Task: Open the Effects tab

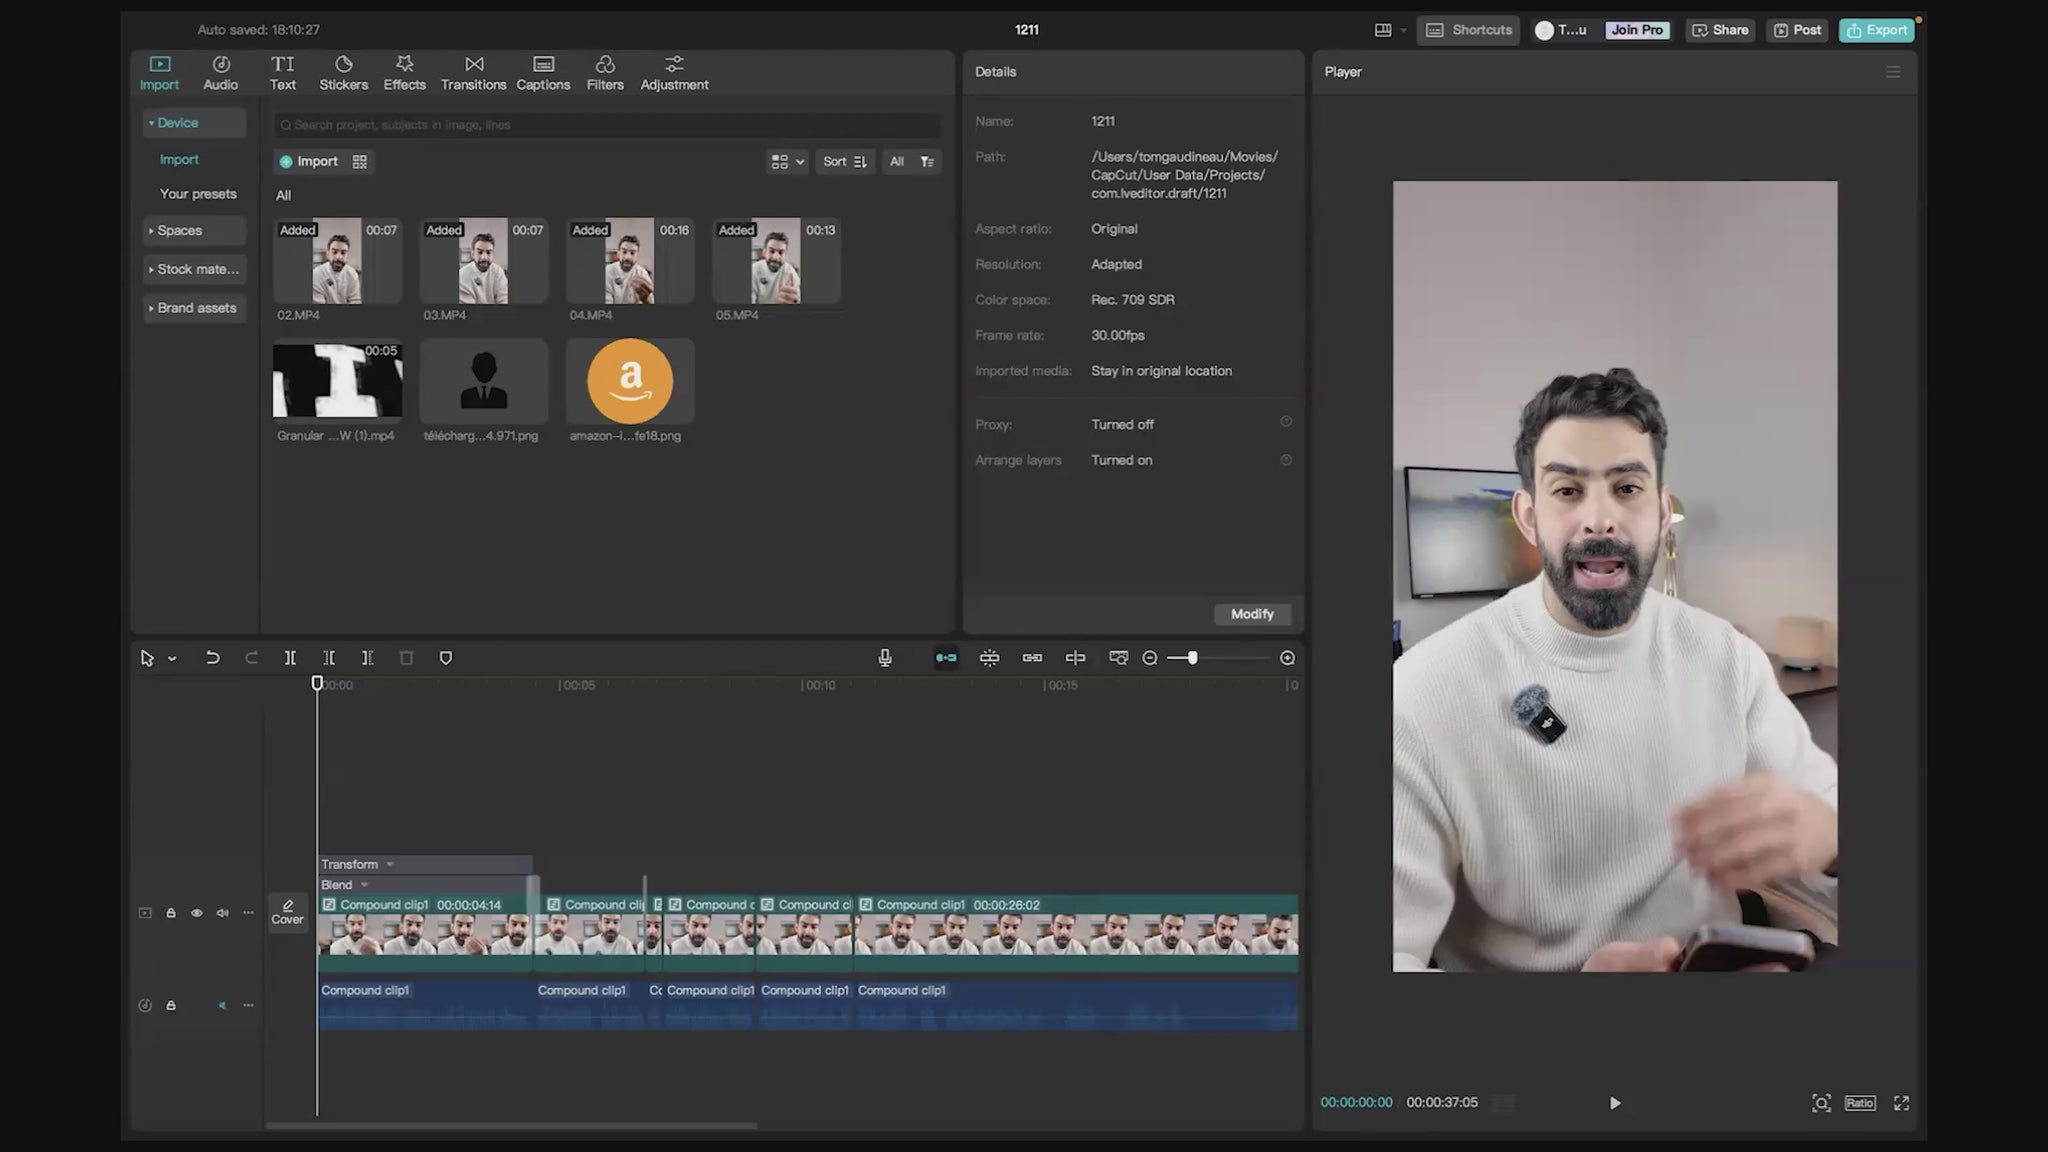Action: coord(404,73)
